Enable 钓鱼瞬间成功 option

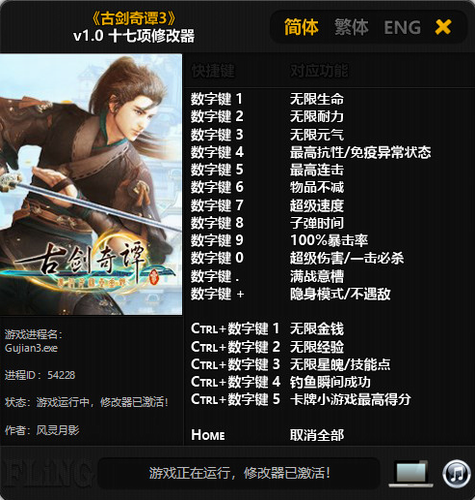[x=330, y=382]
